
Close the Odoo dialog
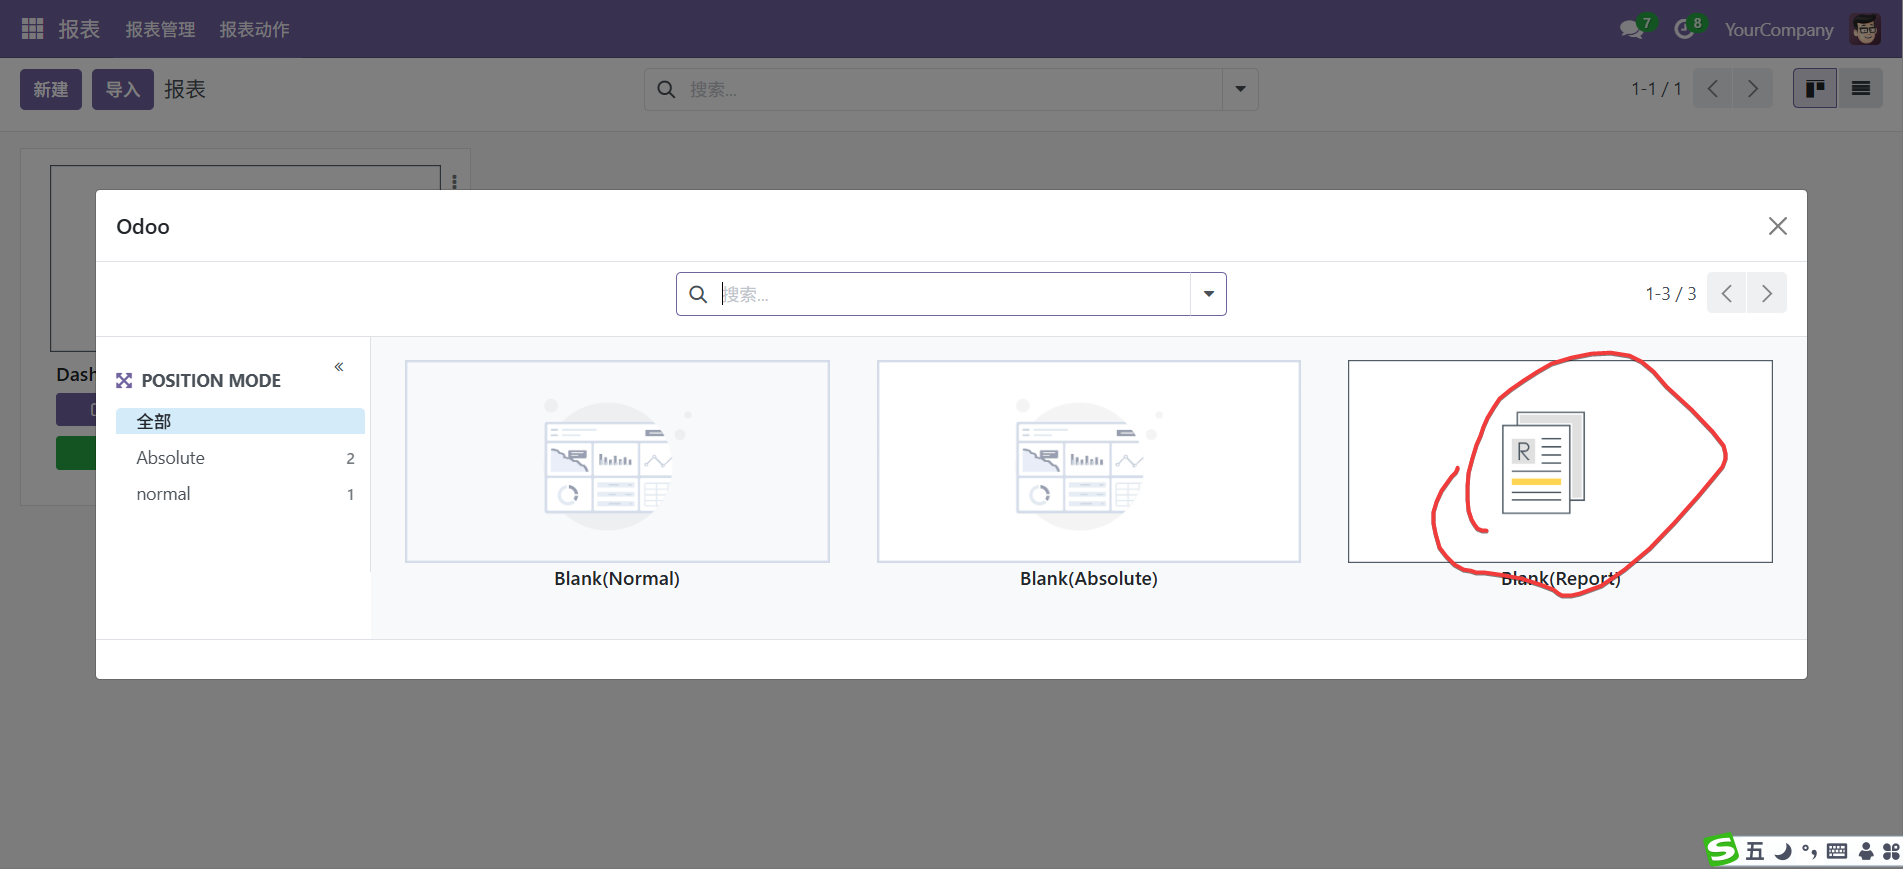[x=1777, y=226]
